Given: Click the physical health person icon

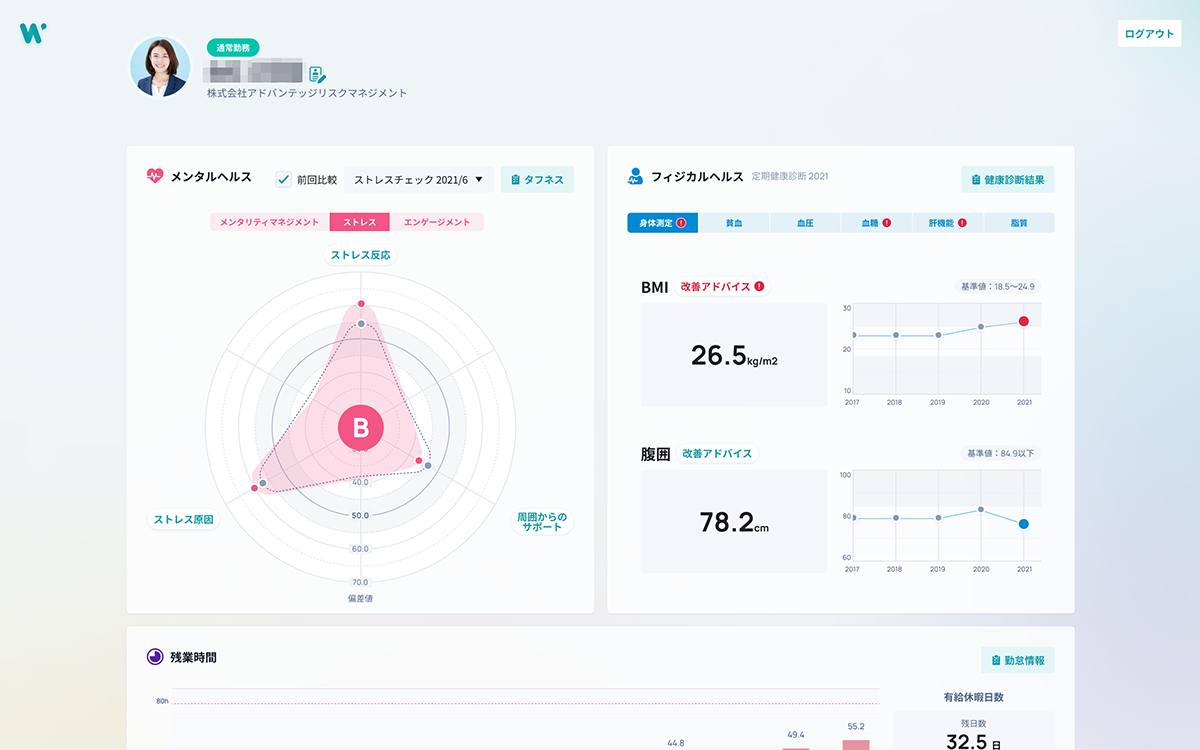Looking at the screenshot, I should tap(635, 177).
